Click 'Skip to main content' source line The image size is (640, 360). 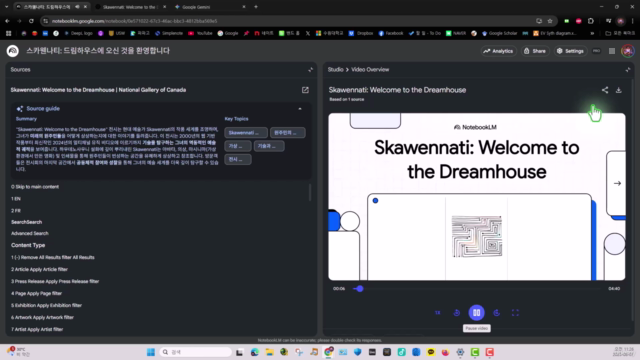[x=35, y=187]
